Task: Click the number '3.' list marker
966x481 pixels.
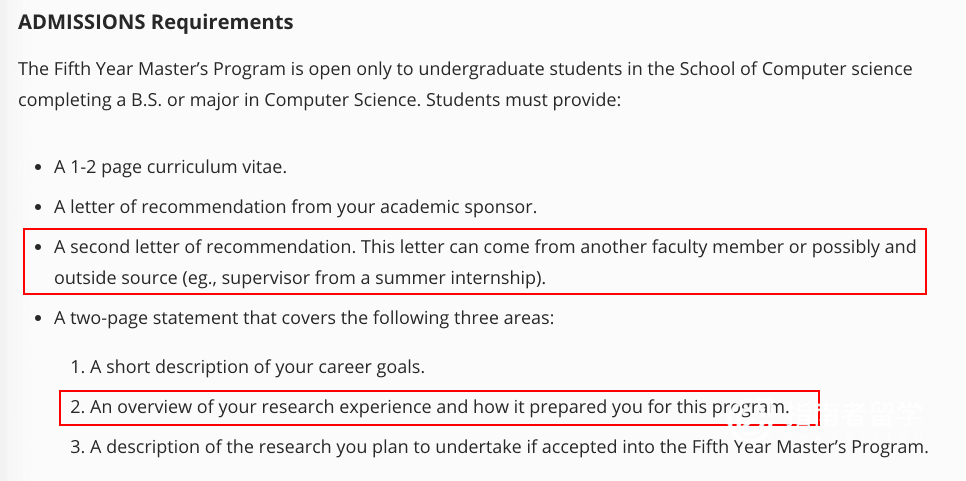Action: pos(77,447)
